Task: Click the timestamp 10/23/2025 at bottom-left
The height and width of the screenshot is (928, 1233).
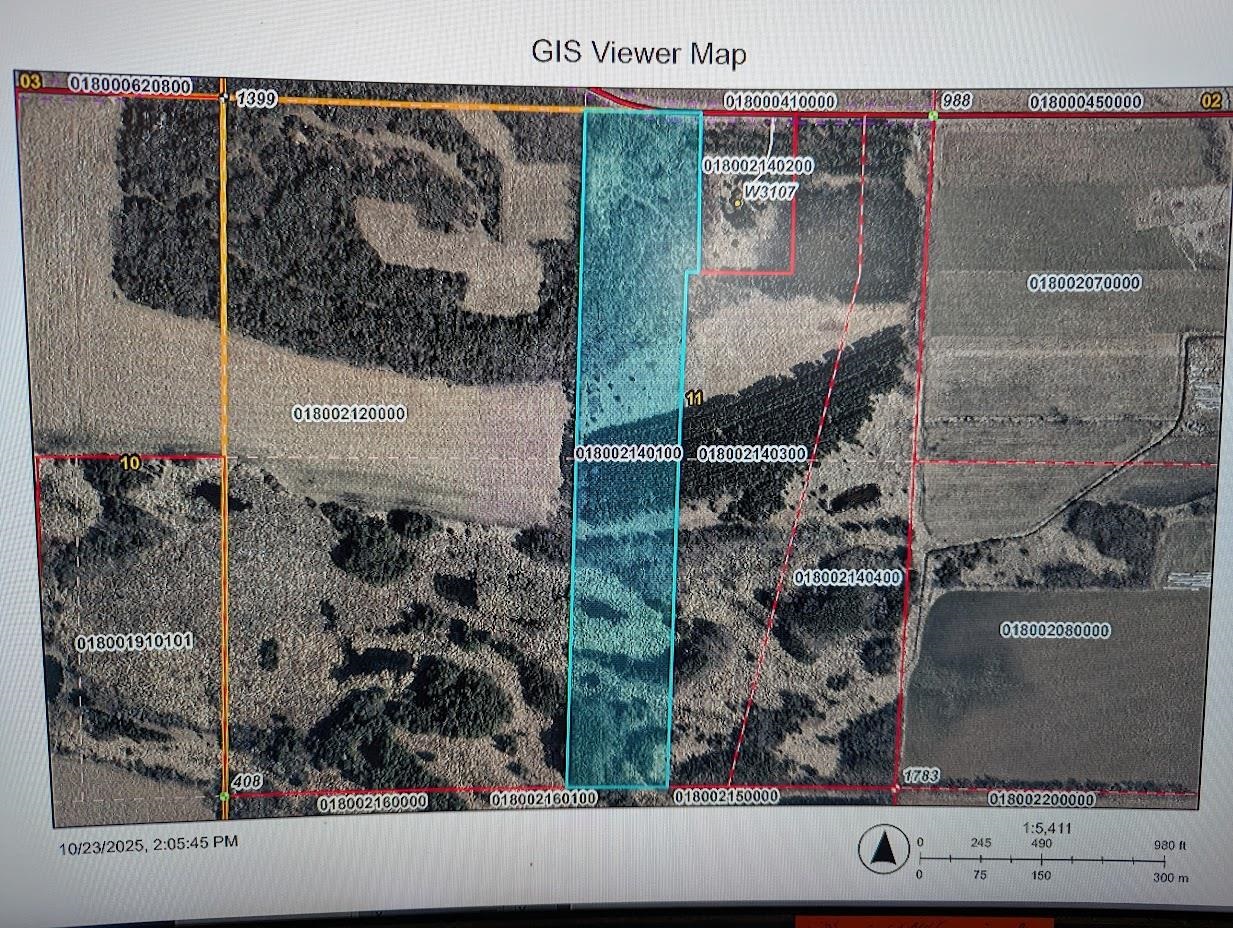Action: tap(147, 845)
